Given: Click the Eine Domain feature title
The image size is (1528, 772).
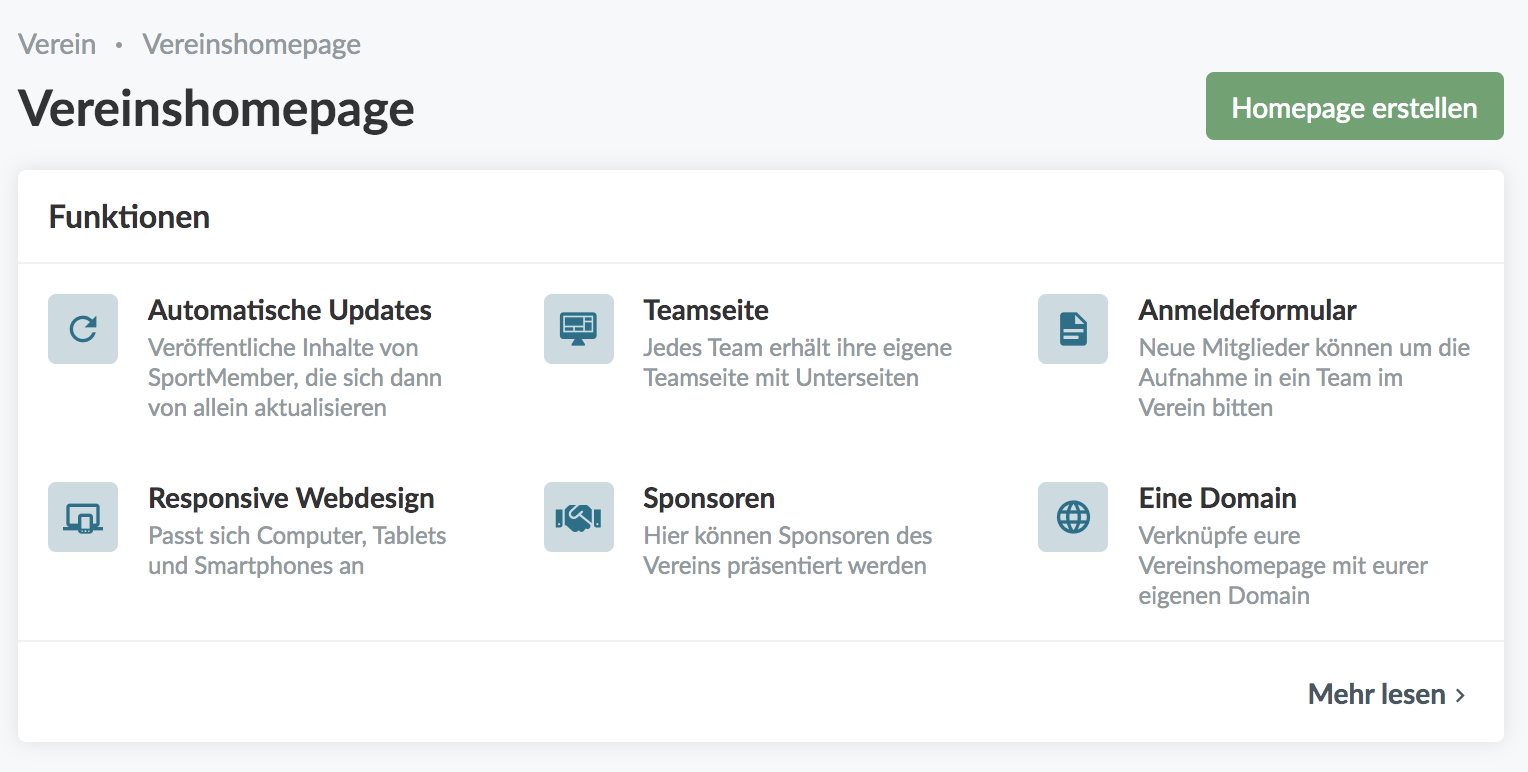Looking at the screenshot, I should (x=1217, y=498).
